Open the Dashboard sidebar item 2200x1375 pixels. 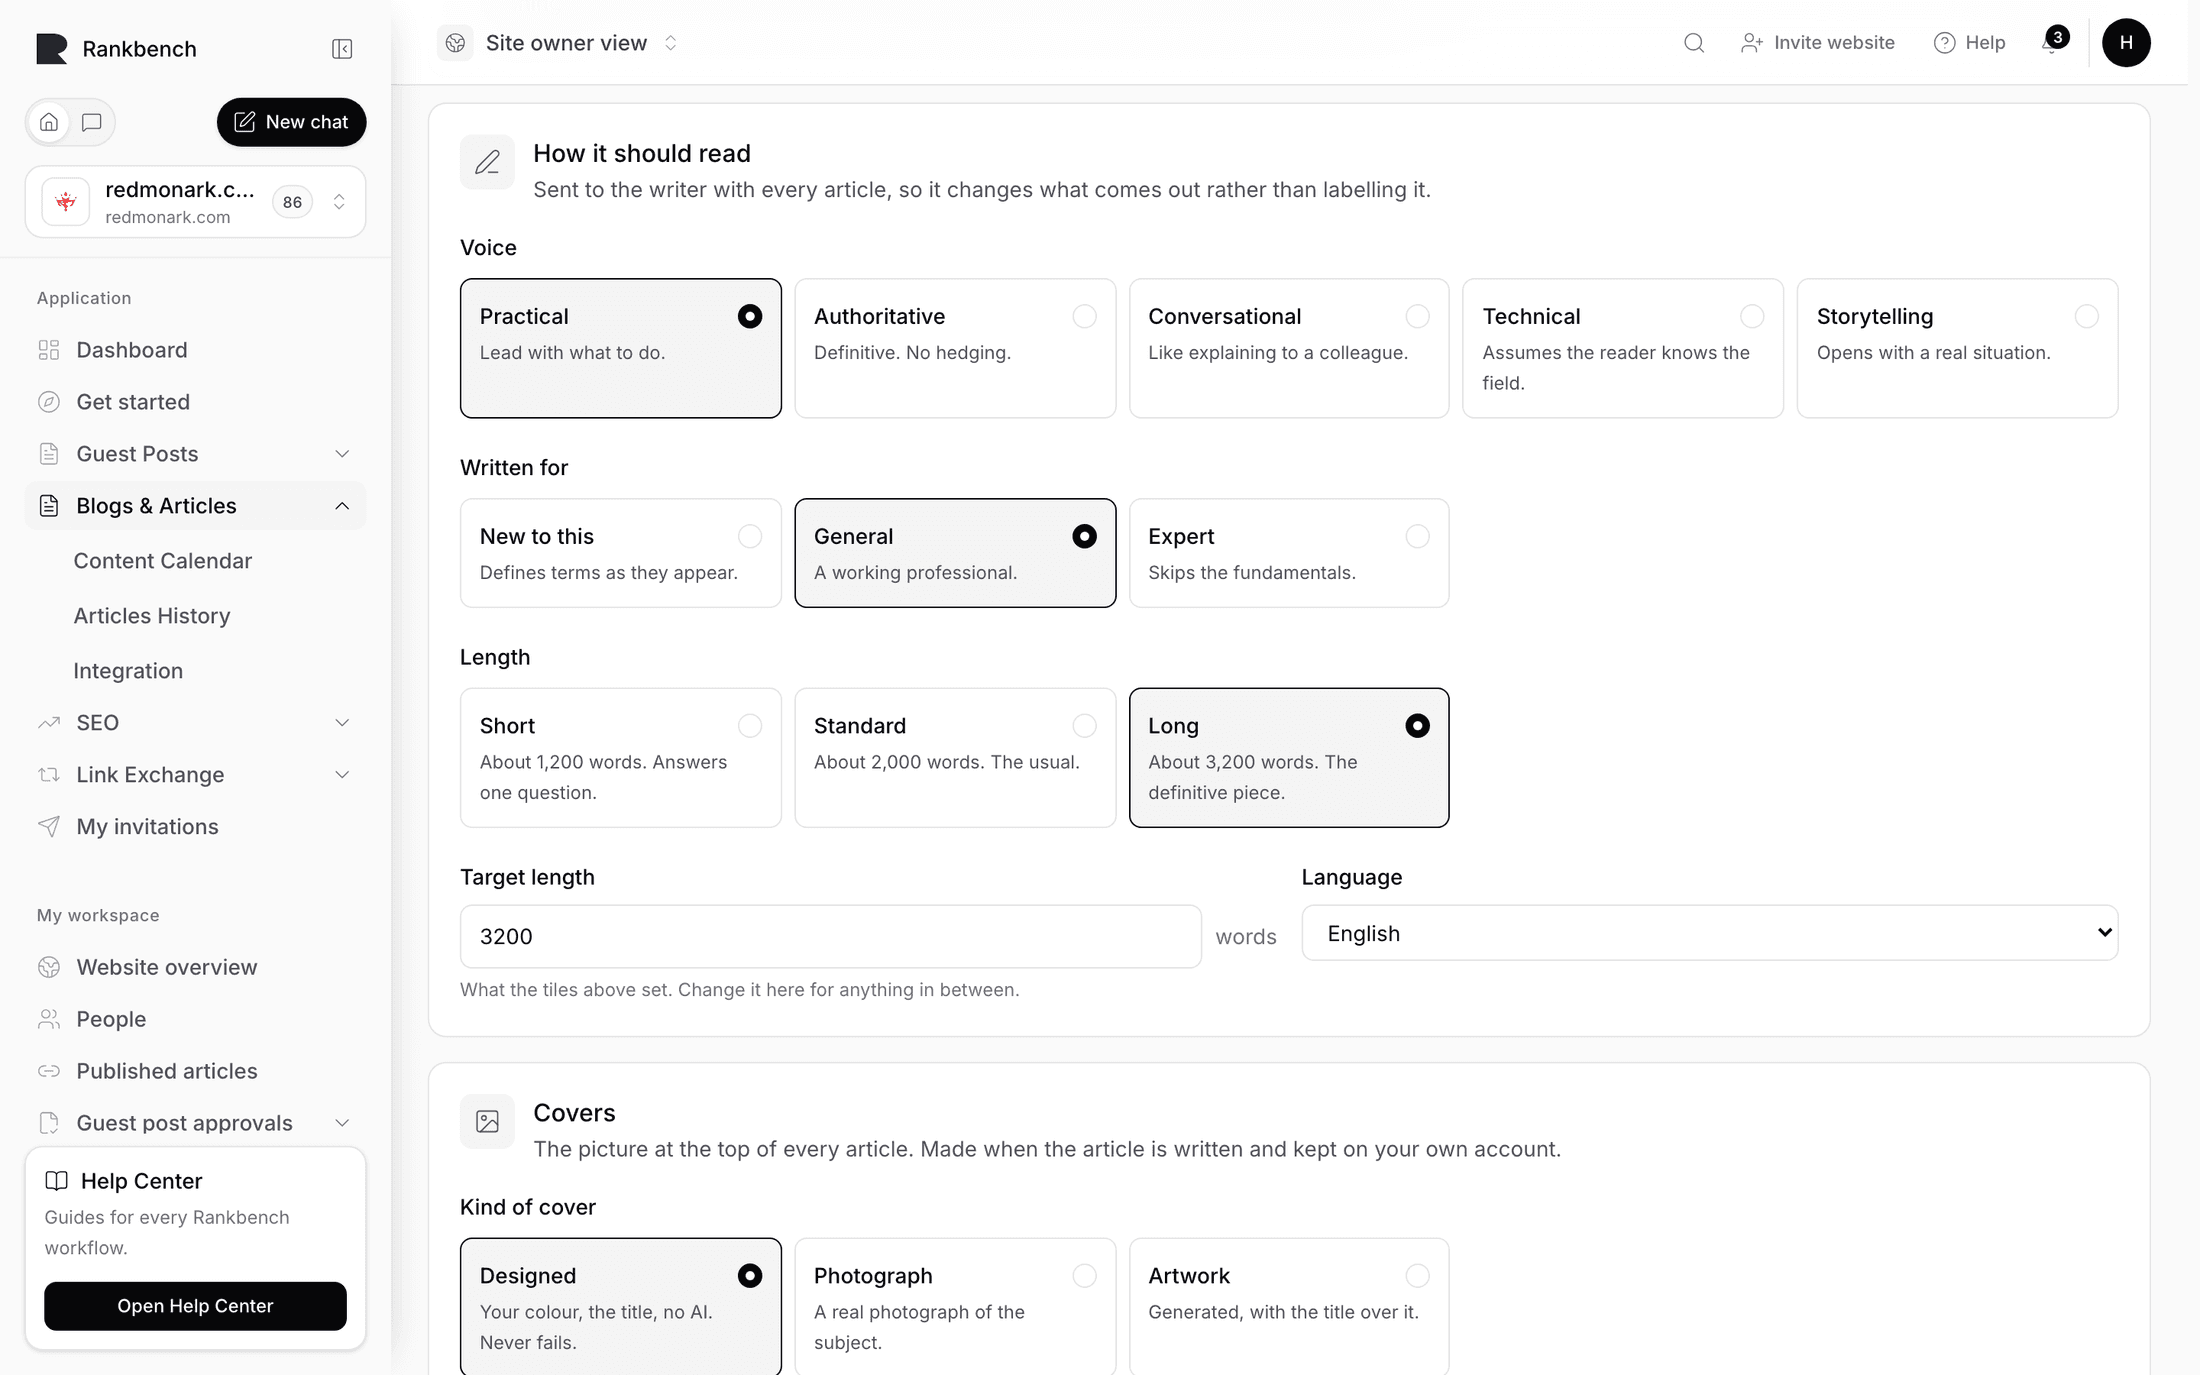(195, 350)
